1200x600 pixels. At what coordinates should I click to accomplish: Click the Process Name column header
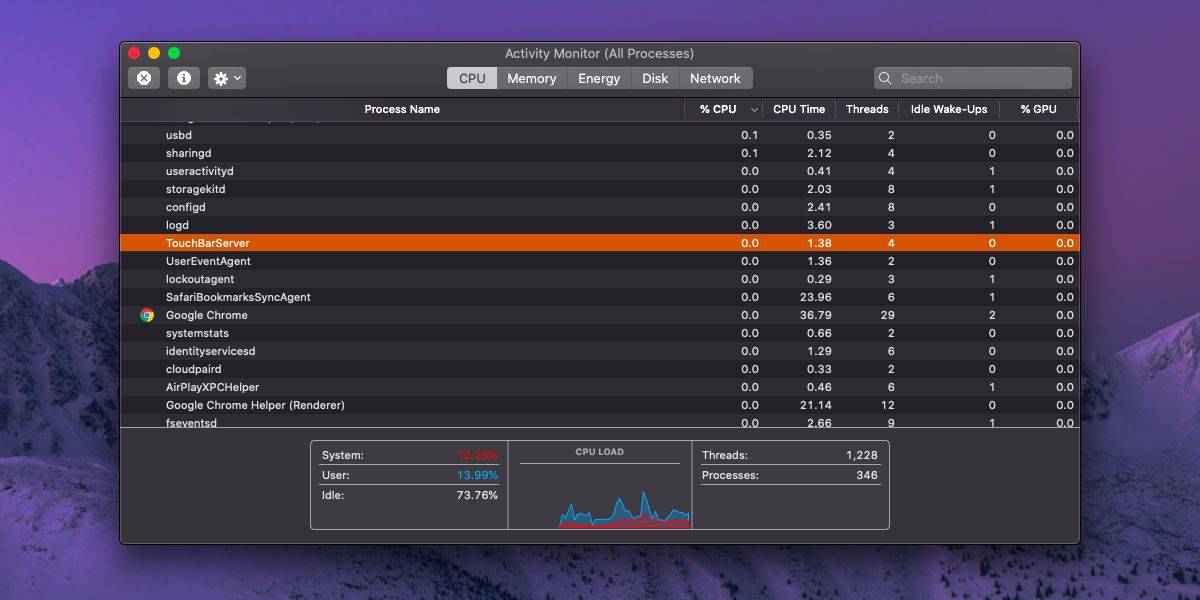(x=402, y=109)
